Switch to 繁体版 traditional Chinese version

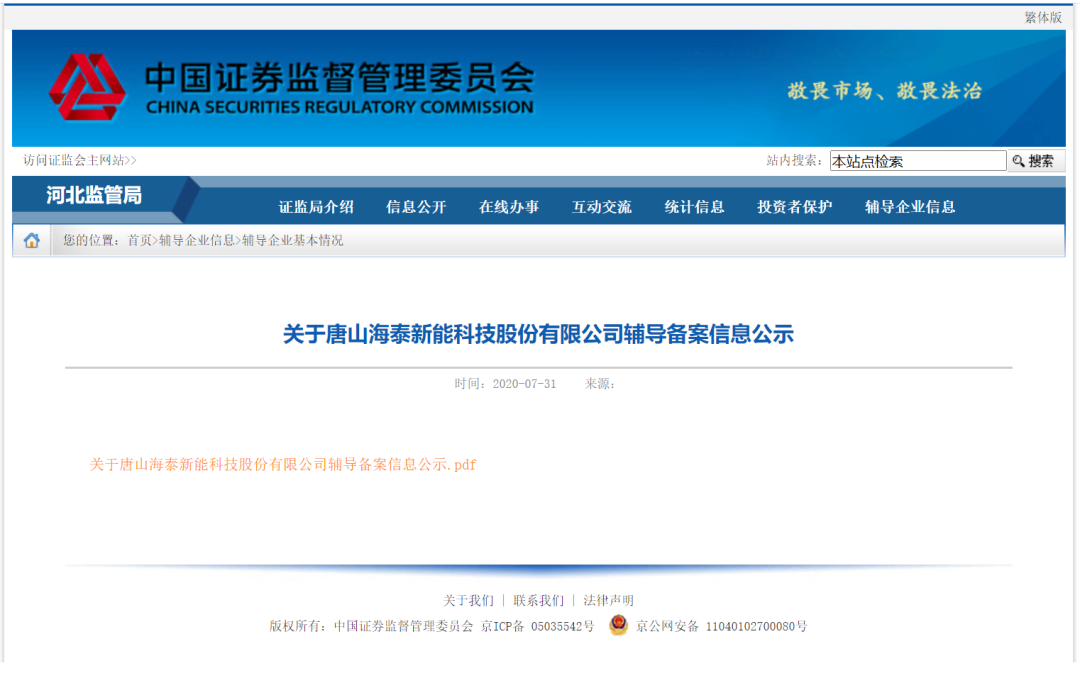point(1043,18)
